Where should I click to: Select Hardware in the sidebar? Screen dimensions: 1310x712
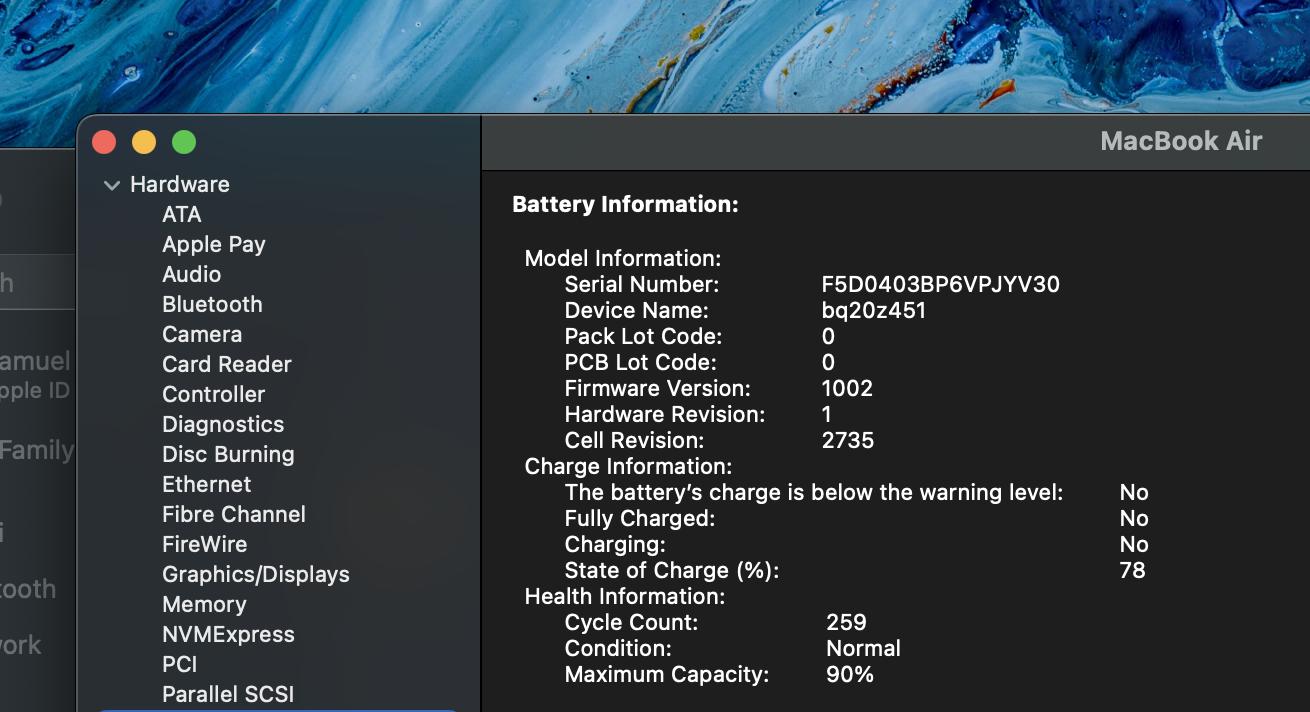pos(180,184)
